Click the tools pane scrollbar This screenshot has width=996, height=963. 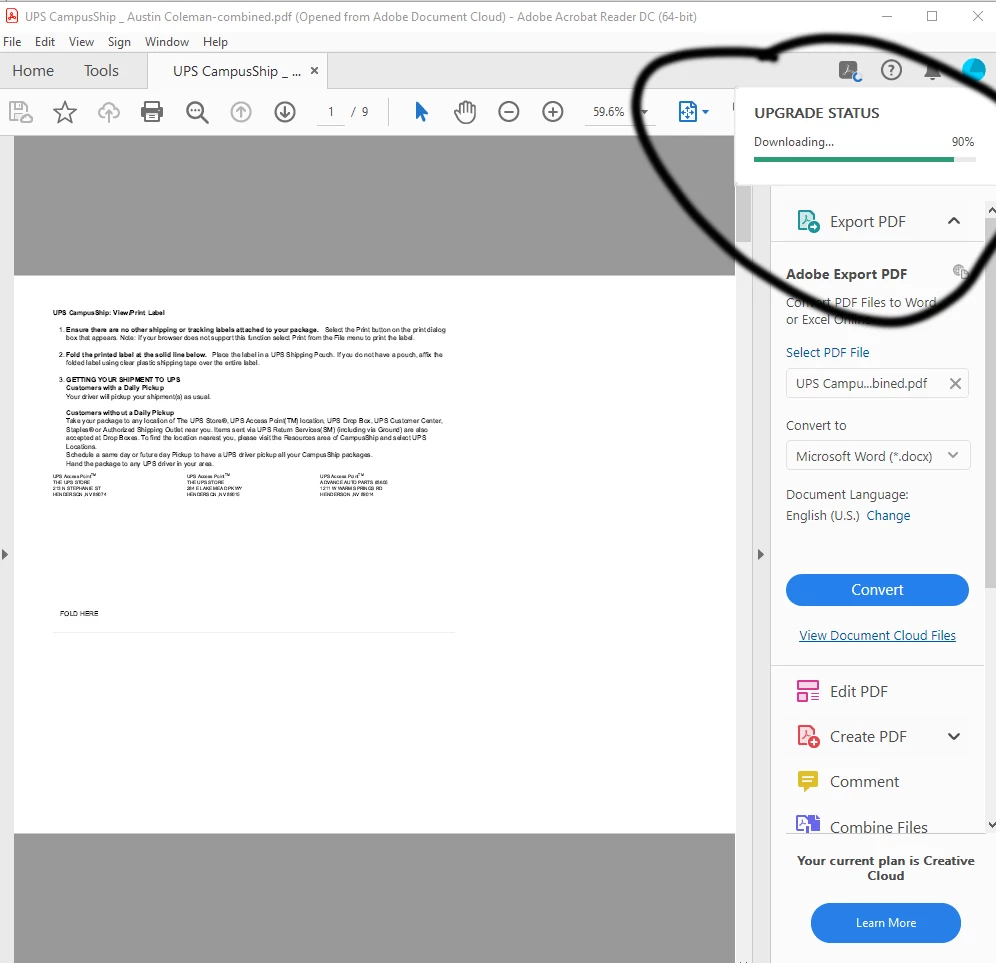point(990,402)
